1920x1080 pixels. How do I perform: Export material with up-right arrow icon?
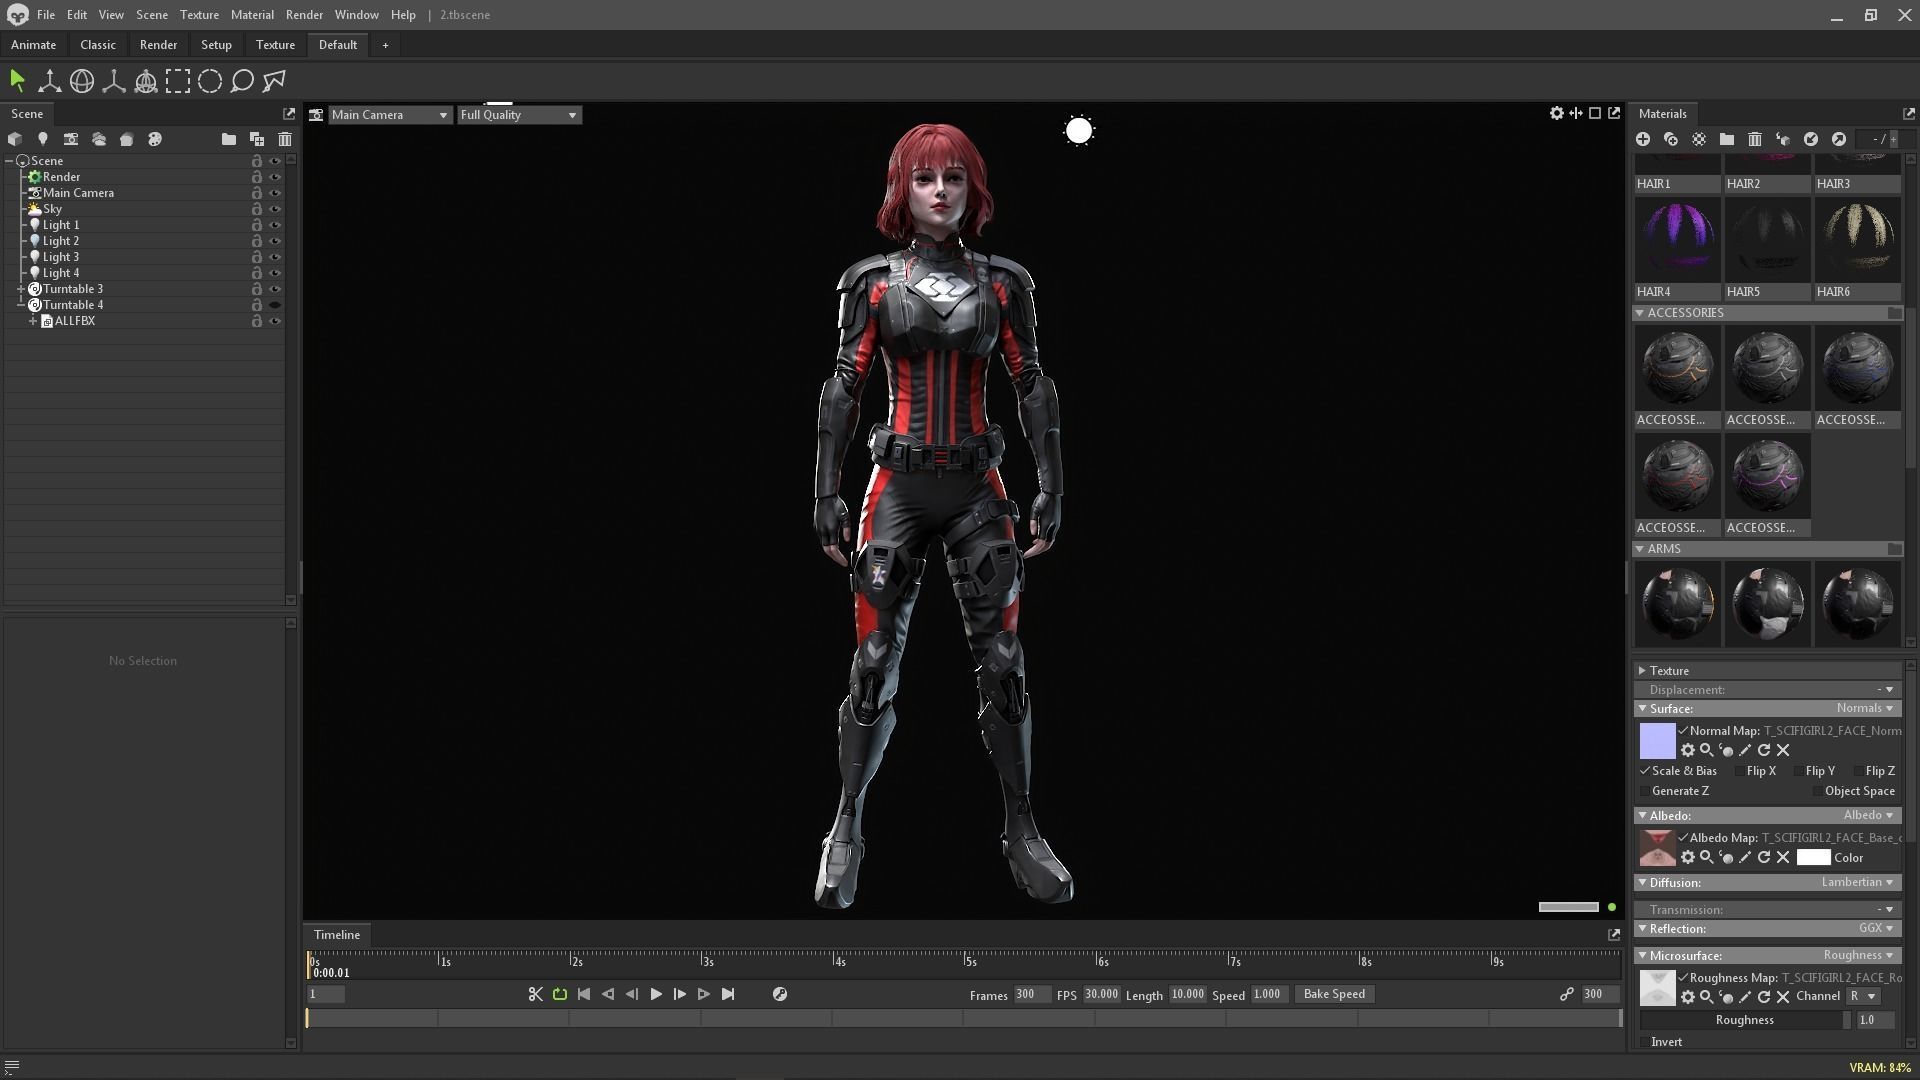point(1838,139)
